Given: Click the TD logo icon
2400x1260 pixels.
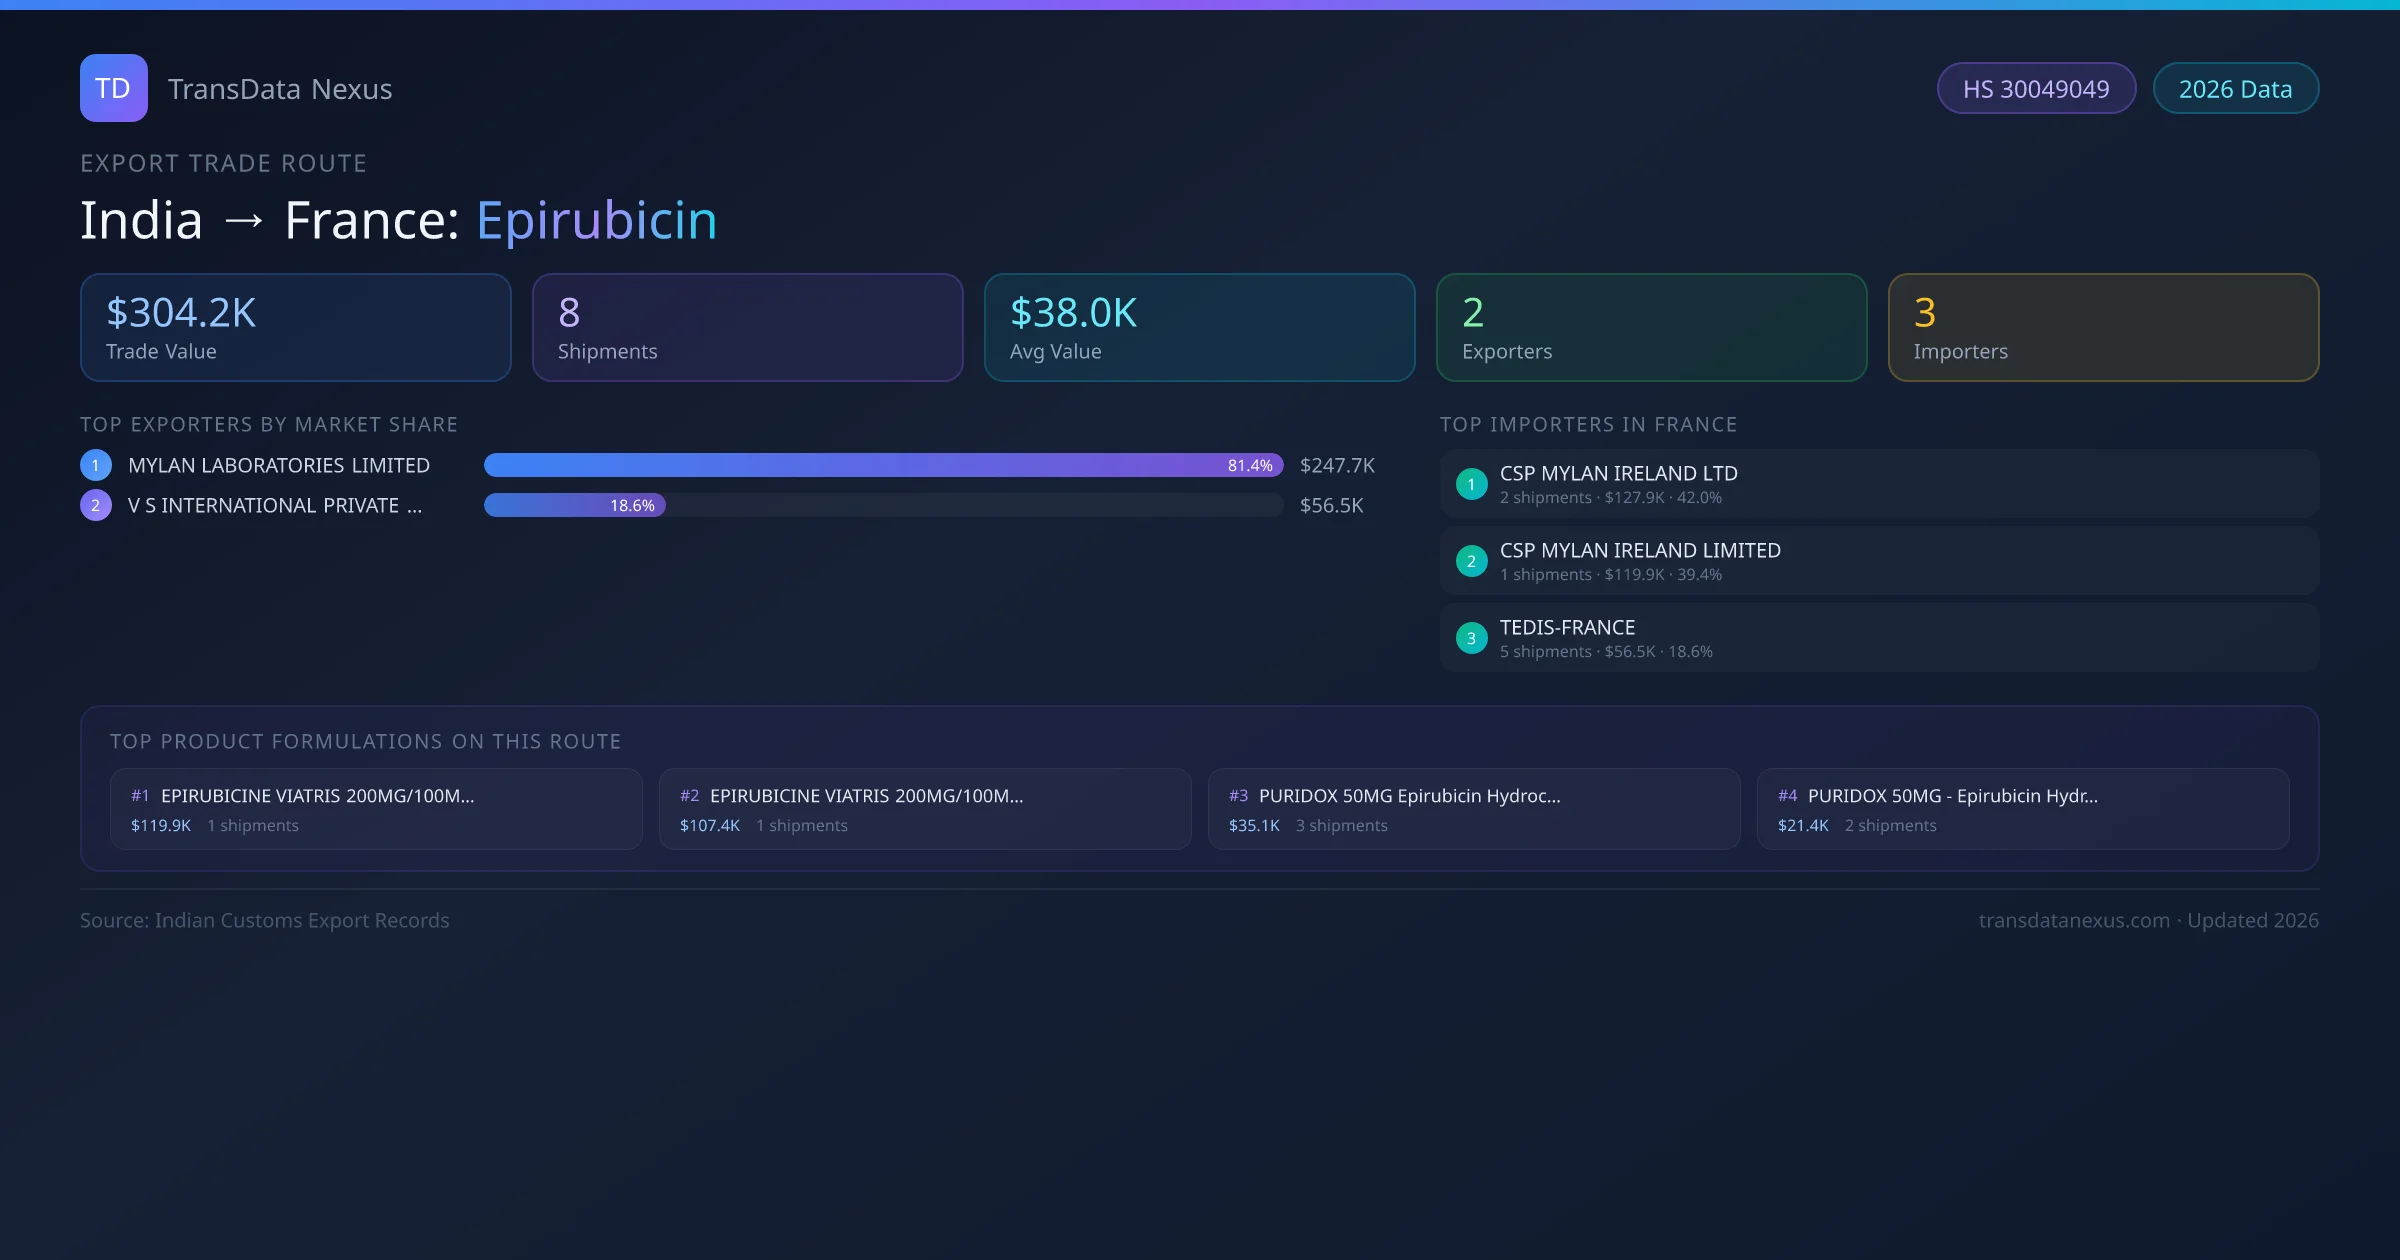Looking at the screenshot, I should (x=113, y=88).
